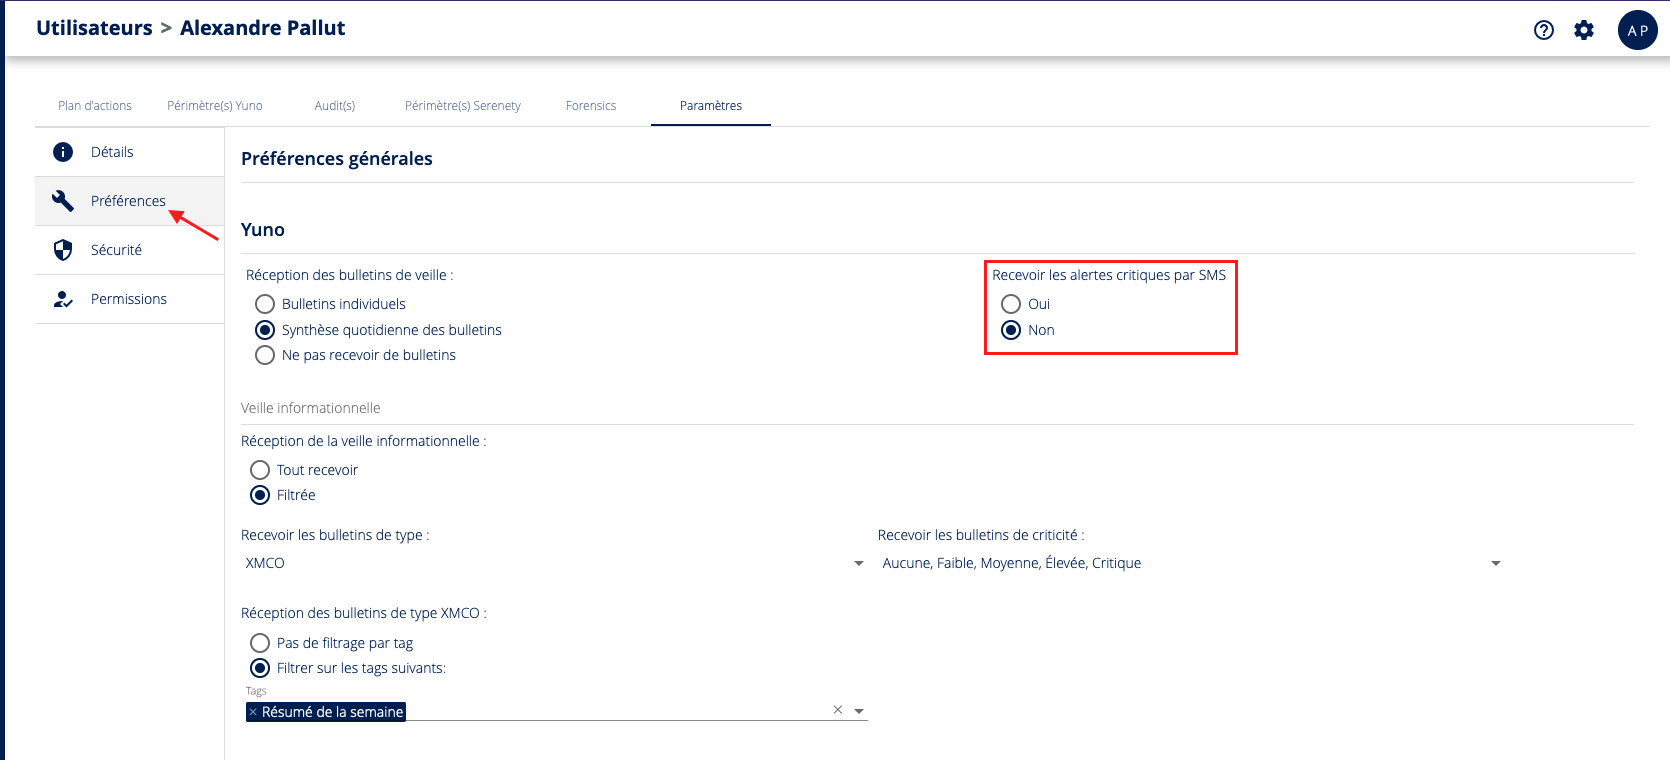Switch to the Forensics tab
1670x760 pixels.
coord(591,106)
